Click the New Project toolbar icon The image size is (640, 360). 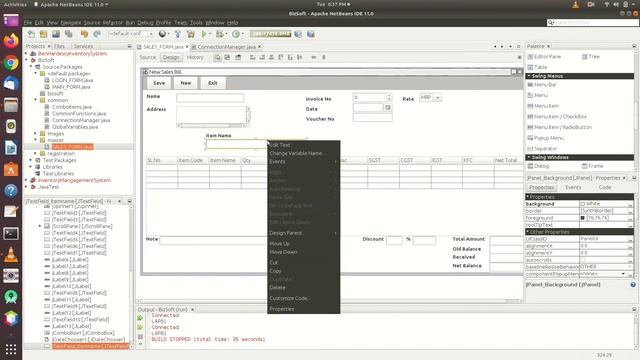[x=44, y=34]
